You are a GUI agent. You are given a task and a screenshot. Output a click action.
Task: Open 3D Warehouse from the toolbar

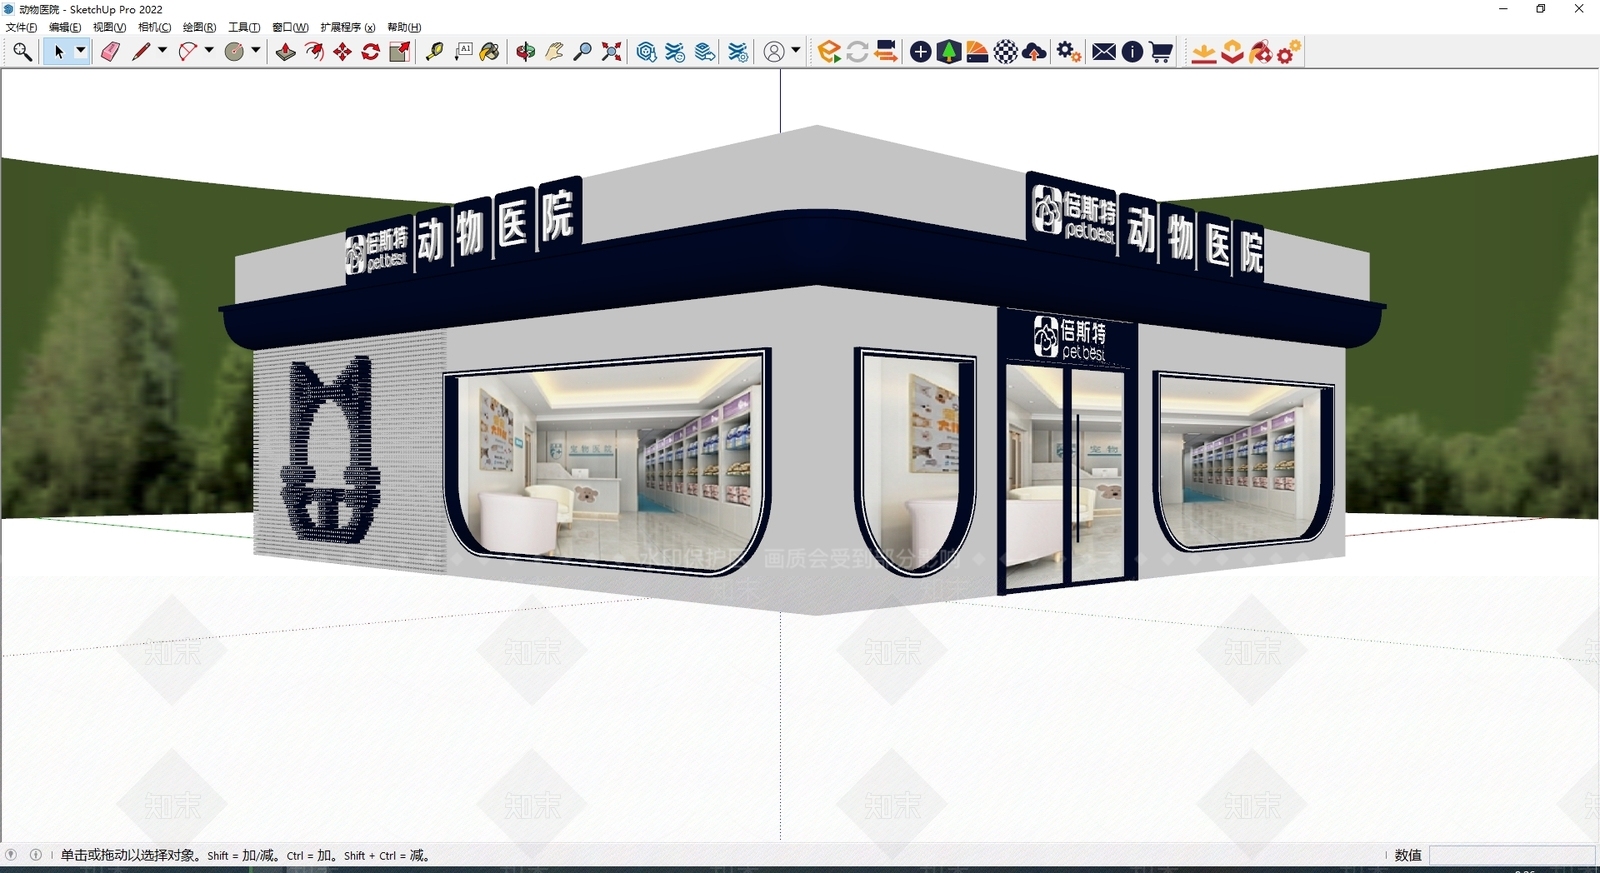(x=647, y=52)
